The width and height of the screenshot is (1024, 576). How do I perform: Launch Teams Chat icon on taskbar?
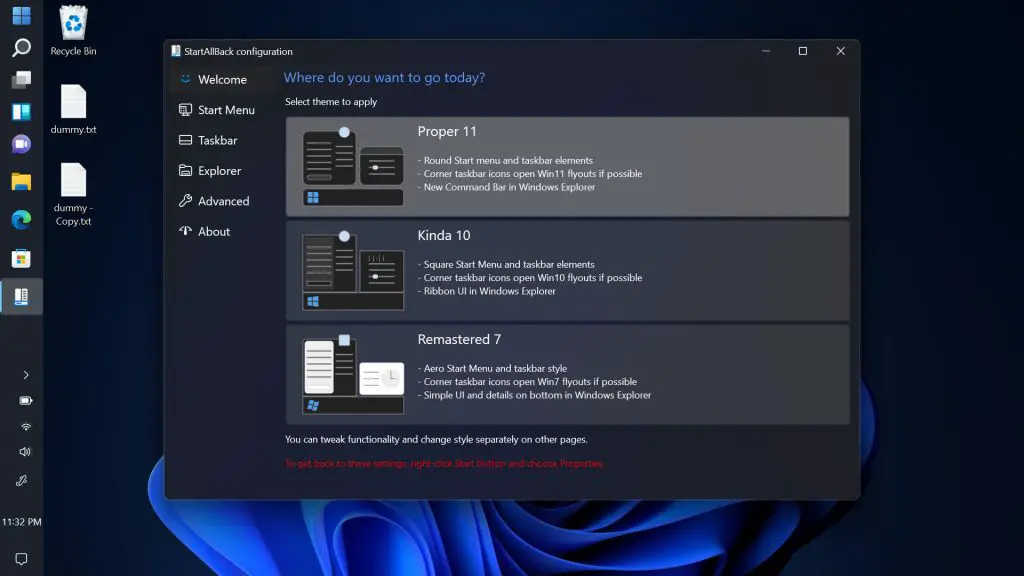tap(21, 144)
